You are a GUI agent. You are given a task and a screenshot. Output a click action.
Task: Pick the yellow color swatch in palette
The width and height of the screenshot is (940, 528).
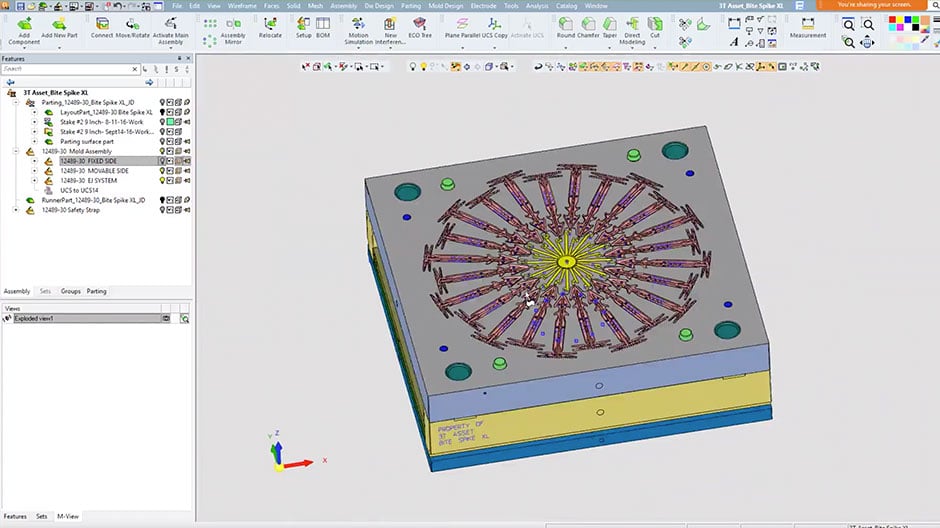tap(898, 20)
